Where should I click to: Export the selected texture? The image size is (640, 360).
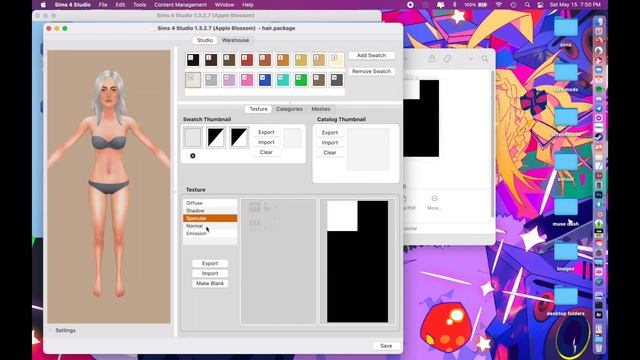[x=210, y=263]
